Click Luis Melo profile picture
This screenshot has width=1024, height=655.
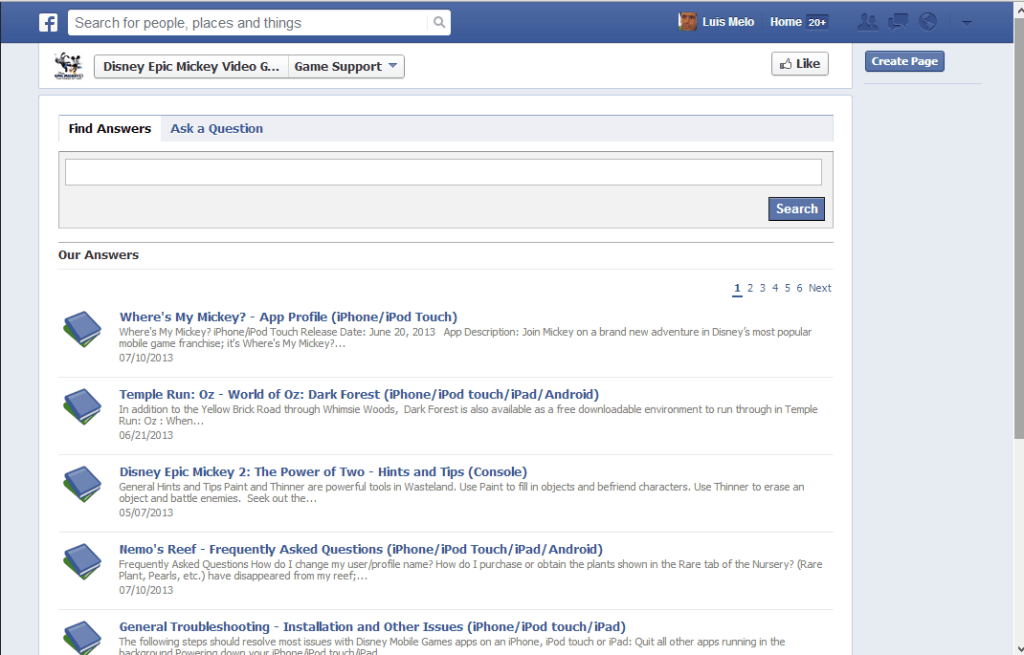688,22
